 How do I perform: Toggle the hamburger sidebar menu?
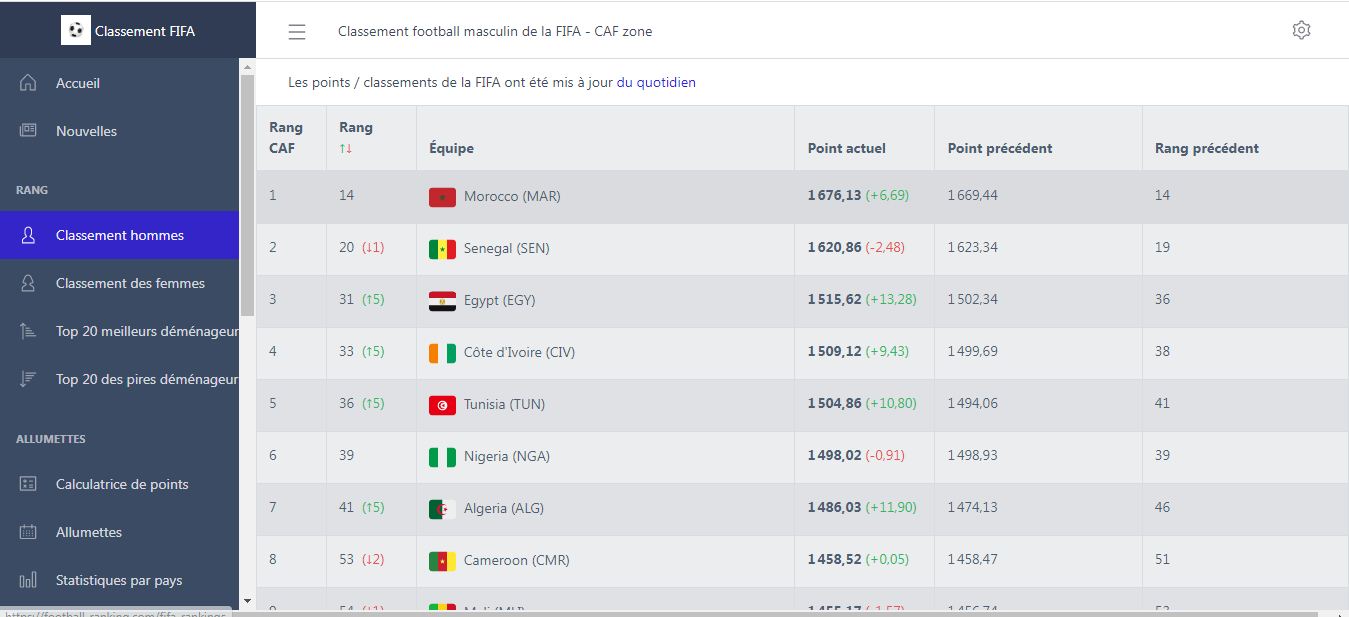click(x=297, y=32)
